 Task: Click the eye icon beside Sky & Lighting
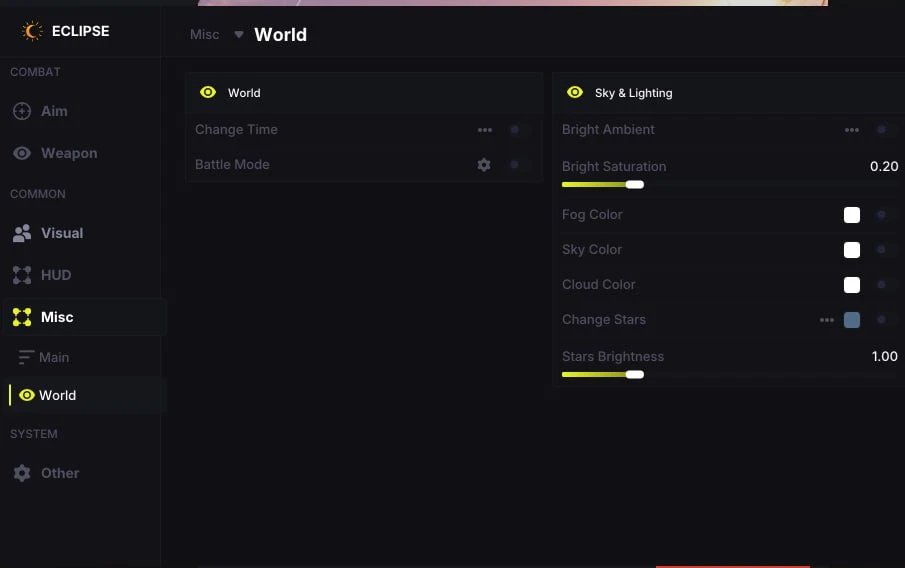point(575,92)
